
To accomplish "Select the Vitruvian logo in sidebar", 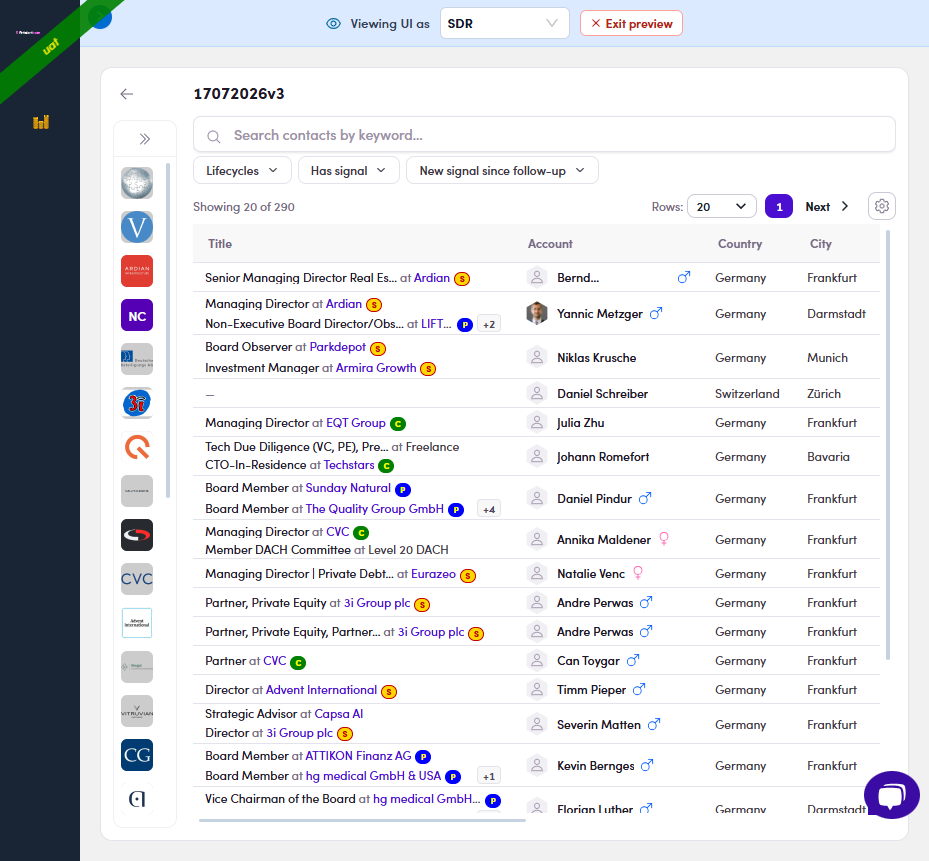I will pyautogui.click(x=137, y=711).
